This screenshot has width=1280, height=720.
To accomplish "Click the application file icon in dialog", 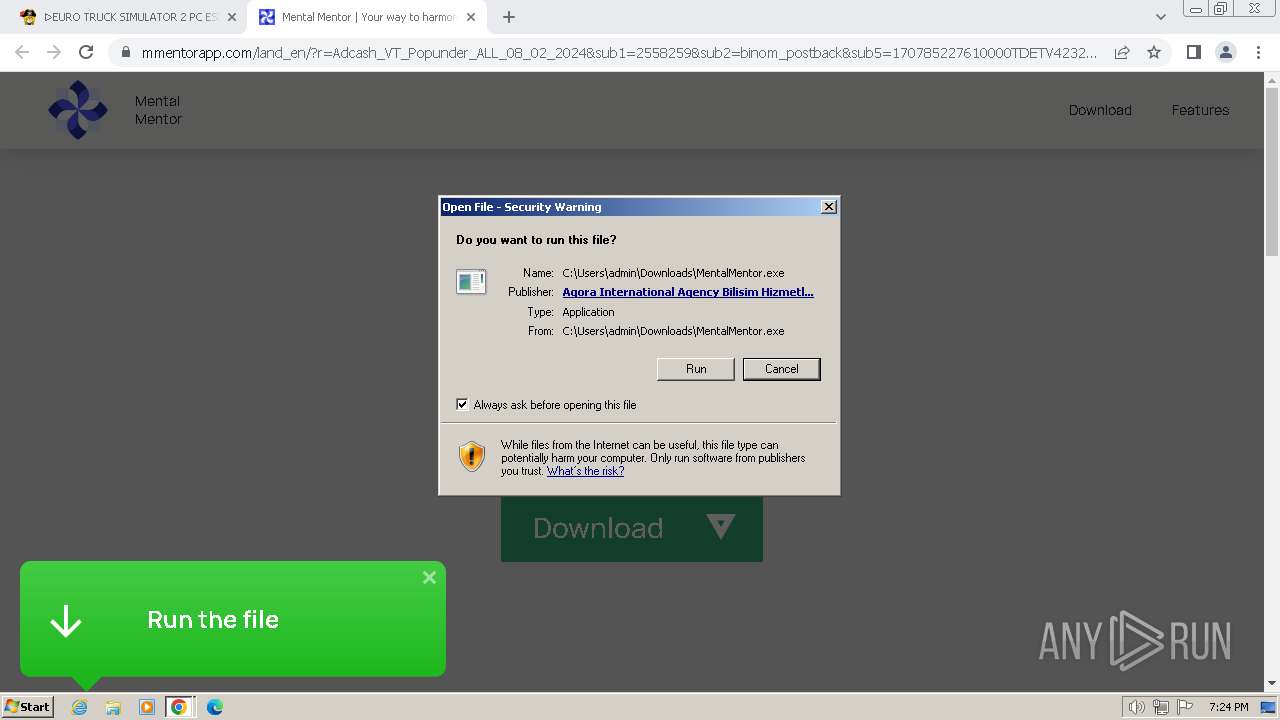I will 471,282.
